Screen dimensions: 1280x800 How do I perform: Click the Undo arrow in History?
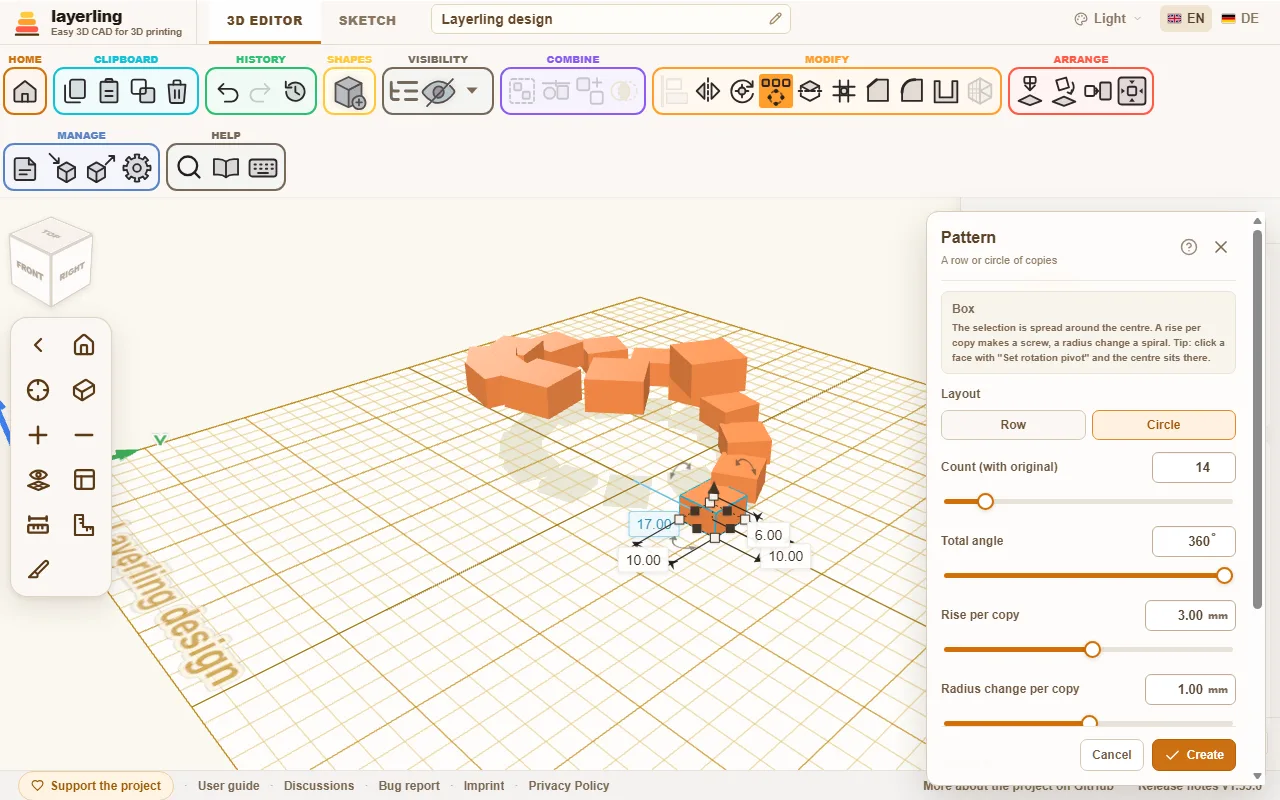coord(228,92)
